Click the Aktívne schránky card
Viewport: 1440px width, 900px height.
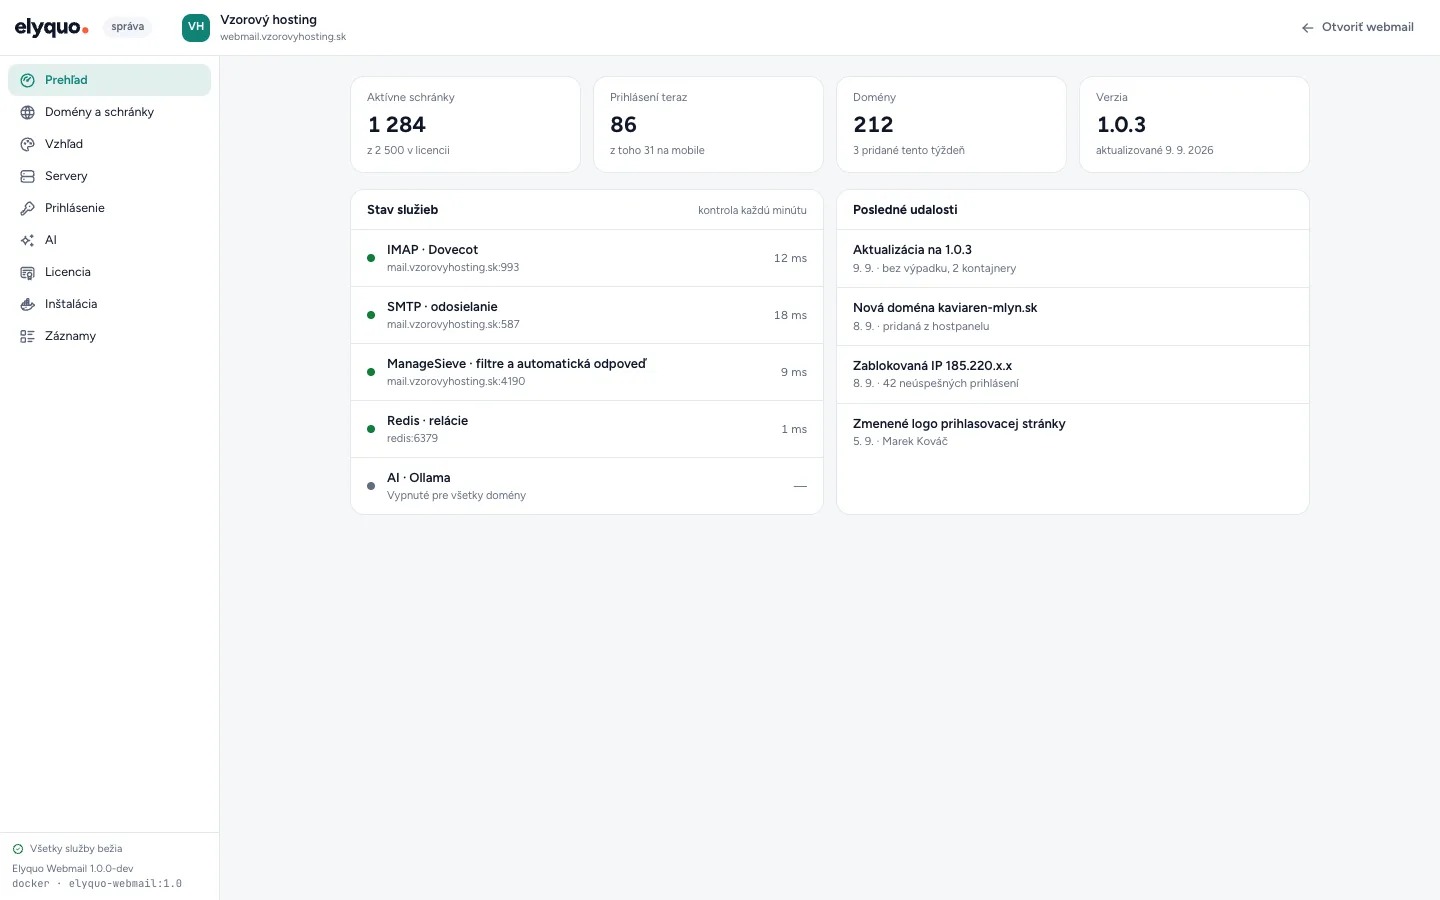(x=466, y=125)
